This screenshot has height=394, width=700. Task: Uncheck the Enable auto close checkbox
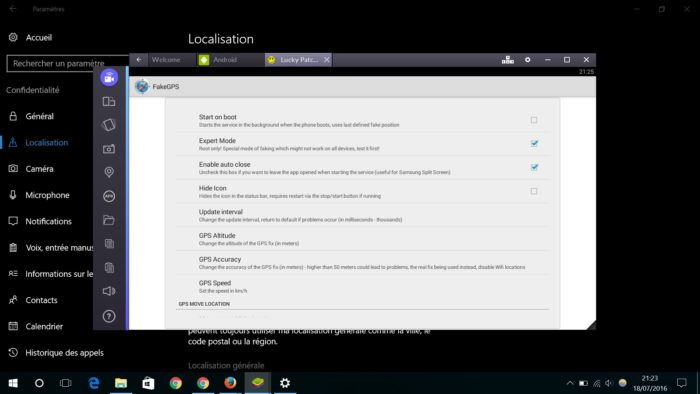pos(534,167)
